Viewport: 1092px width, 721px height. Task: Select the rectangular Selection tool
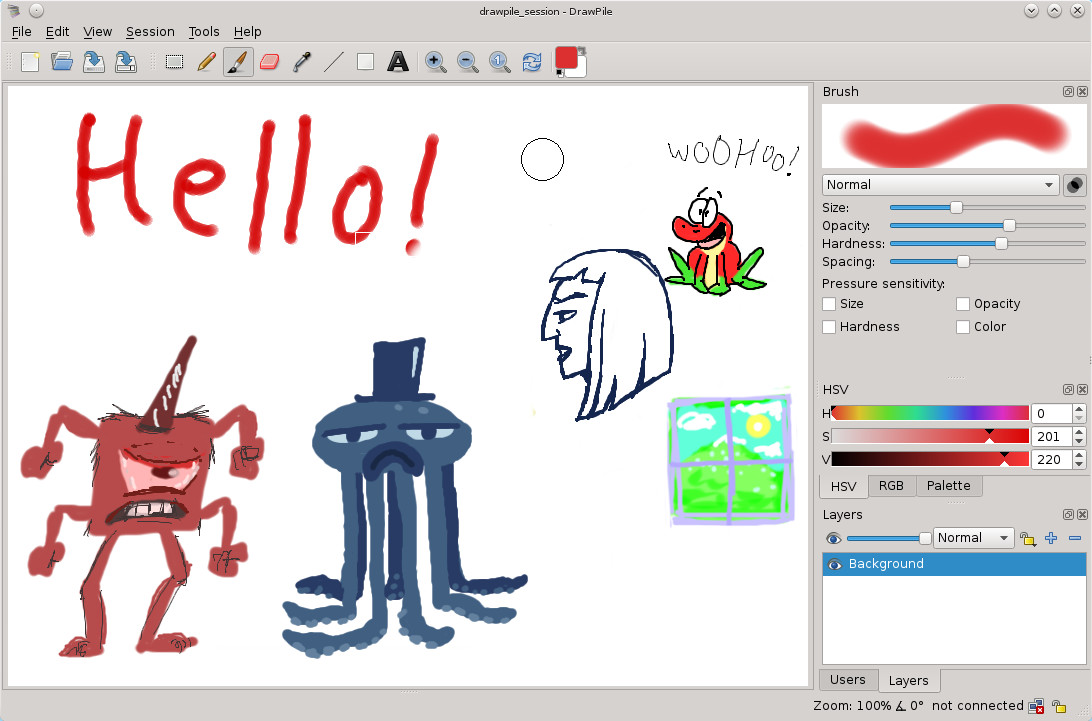(x=174, y=62)
